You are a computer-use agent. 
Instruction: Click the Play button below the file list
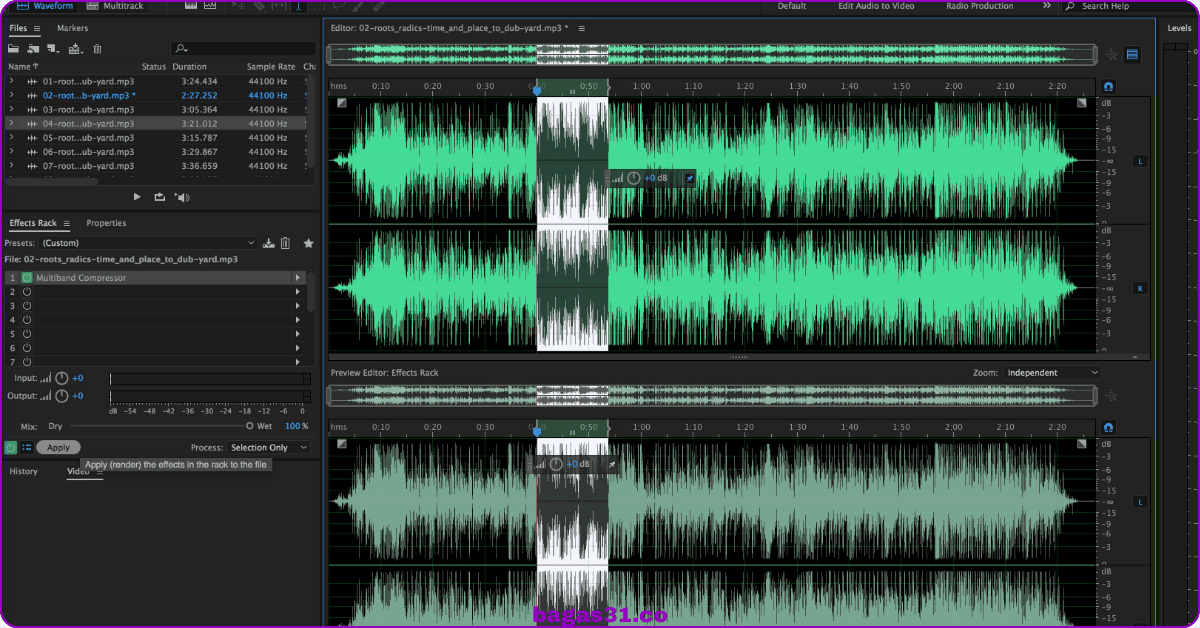(137, 197)
